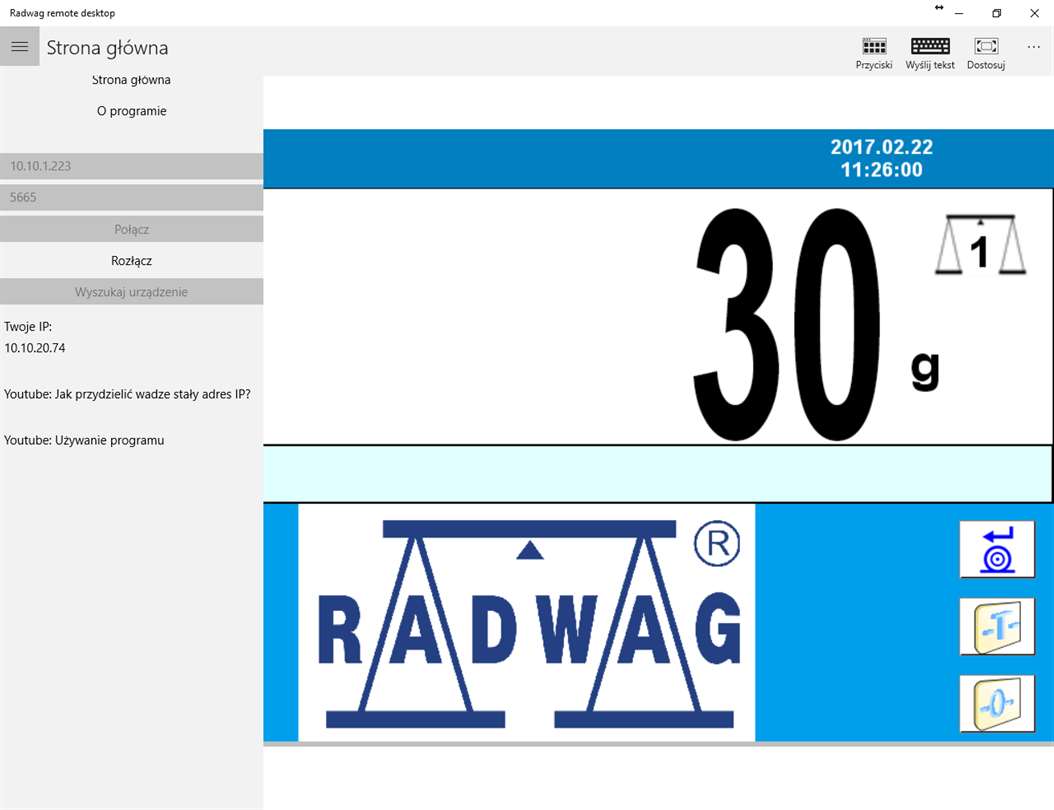Click the Twoje IP: label
This screenshot has height=810, width=1054.
(x=28, y=327)
